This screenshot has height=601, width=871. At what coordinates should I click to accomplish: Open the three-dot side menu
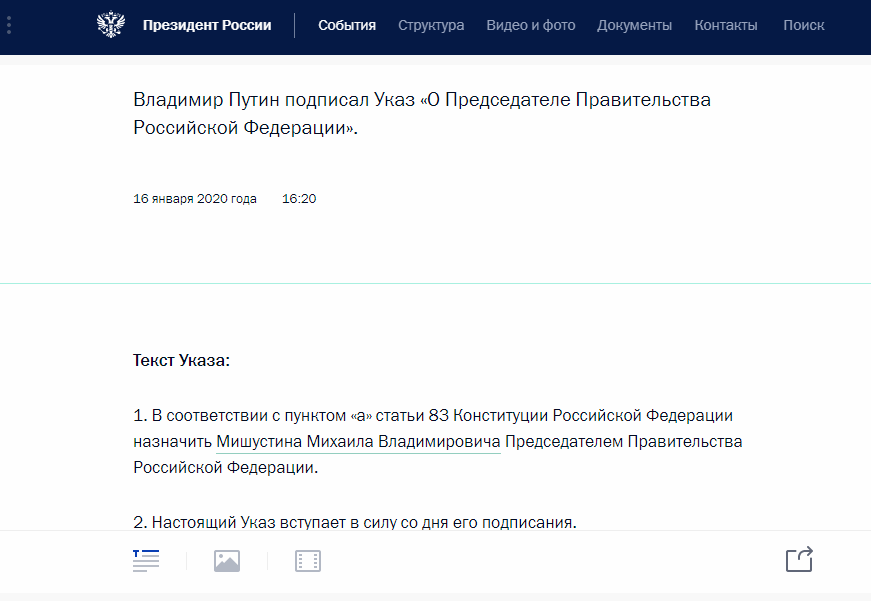(x=9, y=25)
